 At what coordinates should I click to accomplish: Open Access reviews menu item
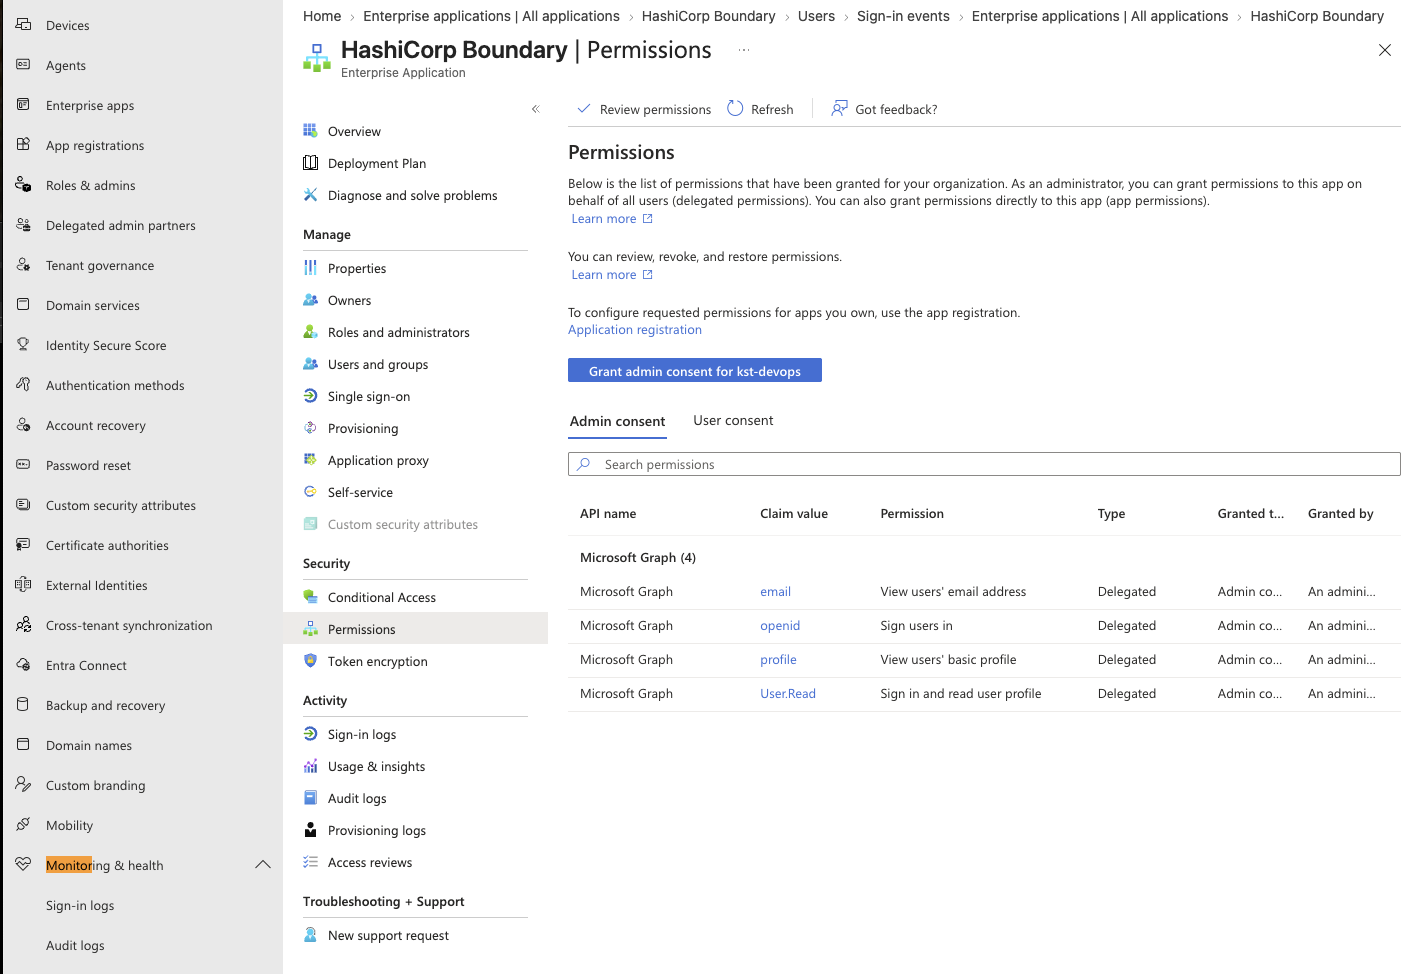tap(370, 862)
